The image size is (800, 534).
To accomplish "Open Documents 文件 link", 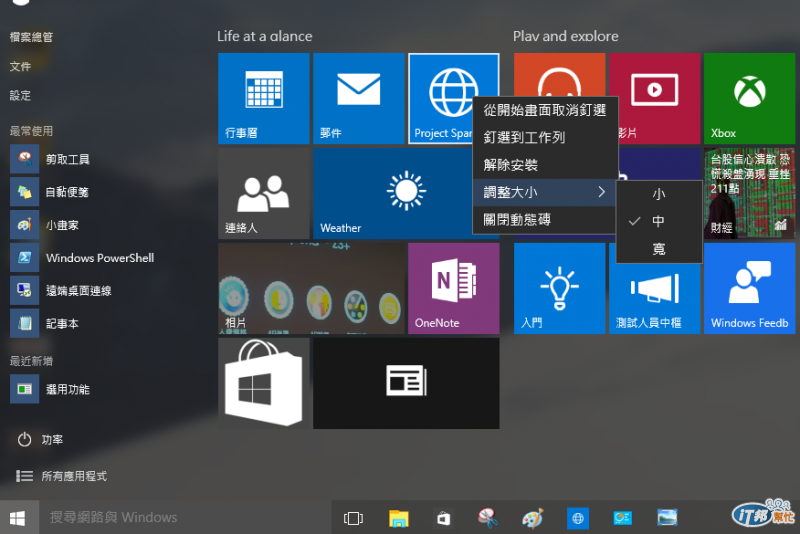I will click(20, 66).
